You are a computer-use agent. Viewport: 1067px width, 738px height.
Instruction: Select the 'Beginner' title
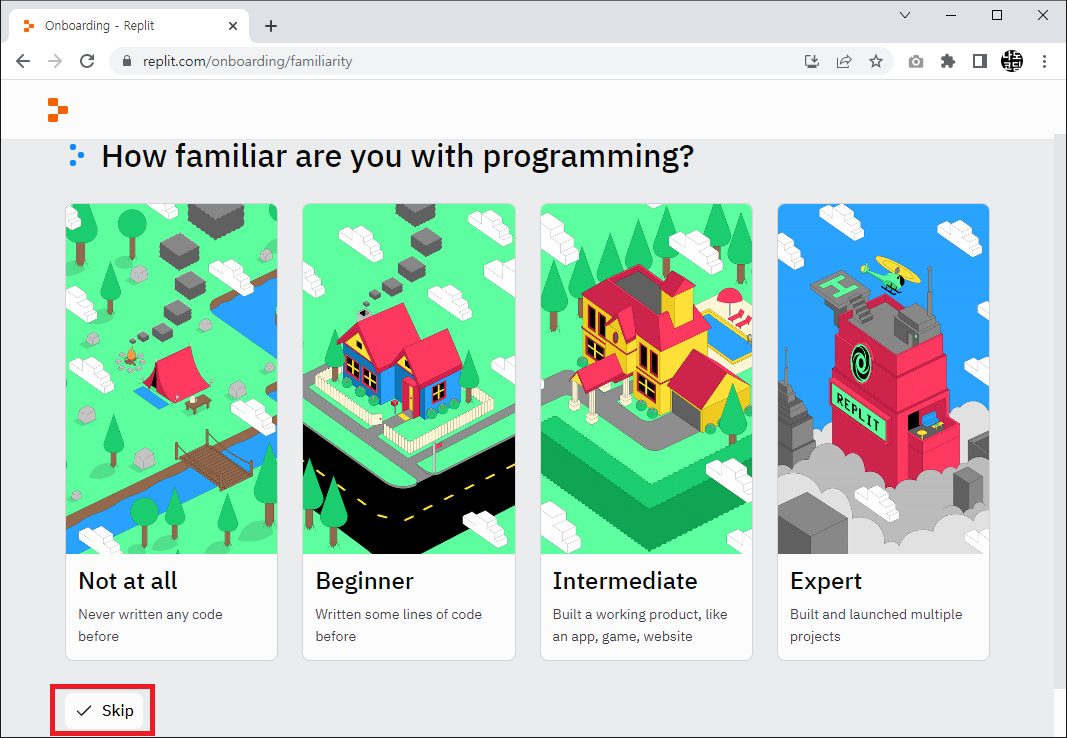(365, 581)
